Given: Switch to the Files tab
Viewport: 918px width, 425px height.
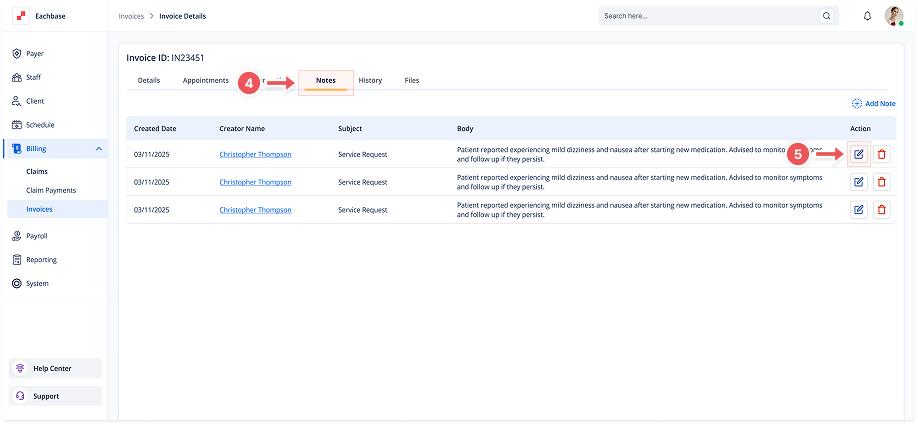Looking at the screenshot, I should [412, 80].
